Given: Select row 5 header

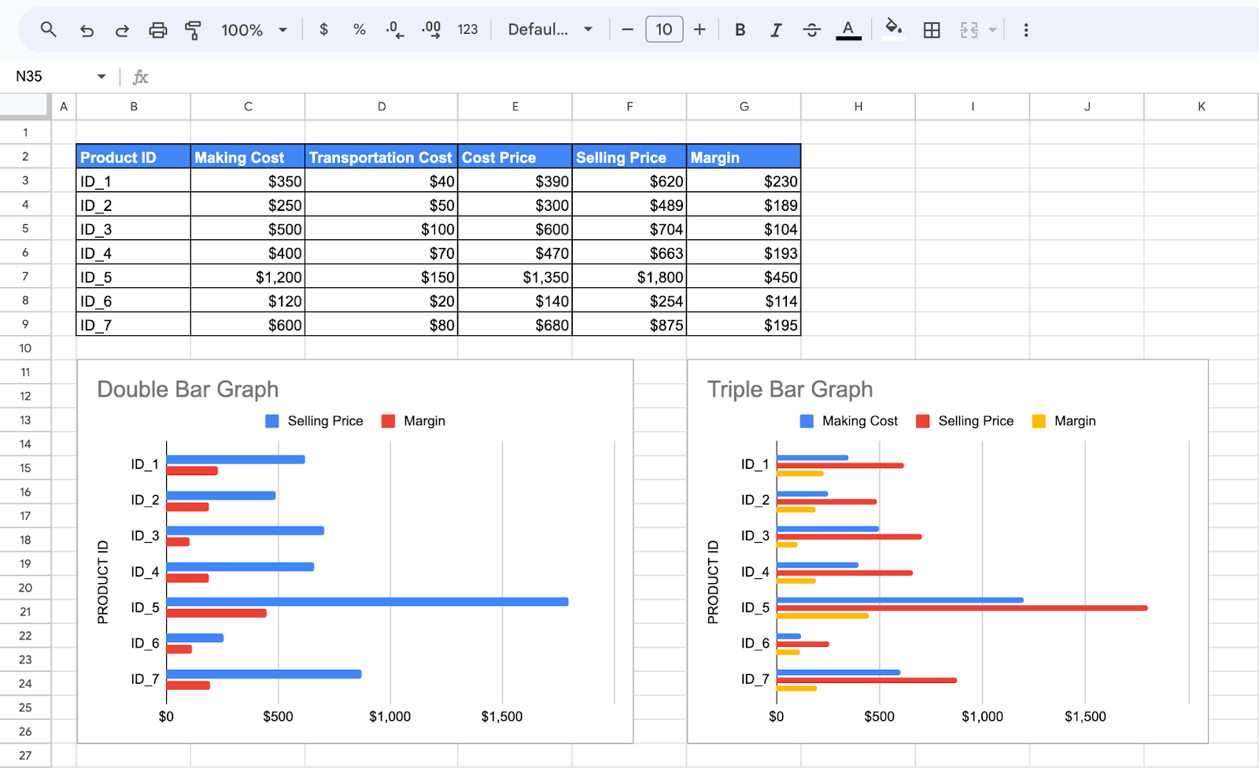Looking at the screenshot, I should tap(25, 228).
